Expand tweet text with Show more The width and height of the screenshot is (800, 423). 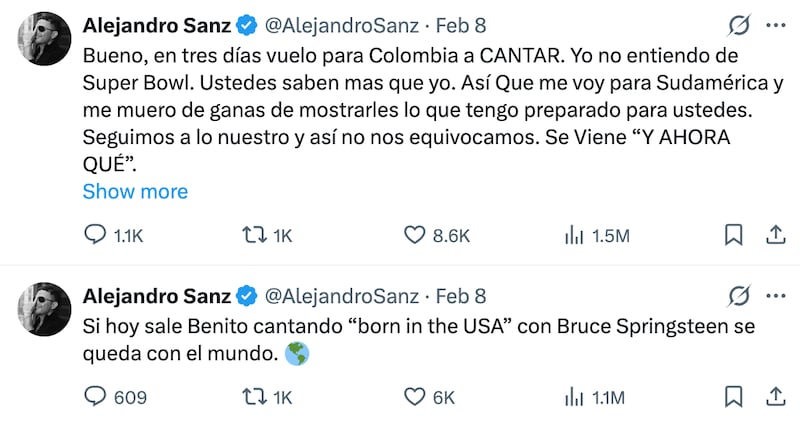(x=135, y=191)
